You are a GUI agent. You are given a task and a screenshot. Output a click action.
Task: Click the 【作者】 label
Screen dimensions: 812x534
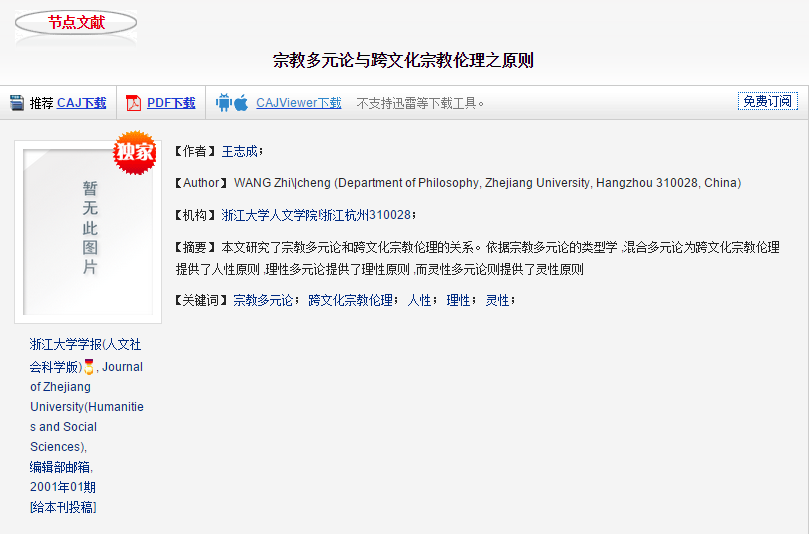[x=195, y=151]
